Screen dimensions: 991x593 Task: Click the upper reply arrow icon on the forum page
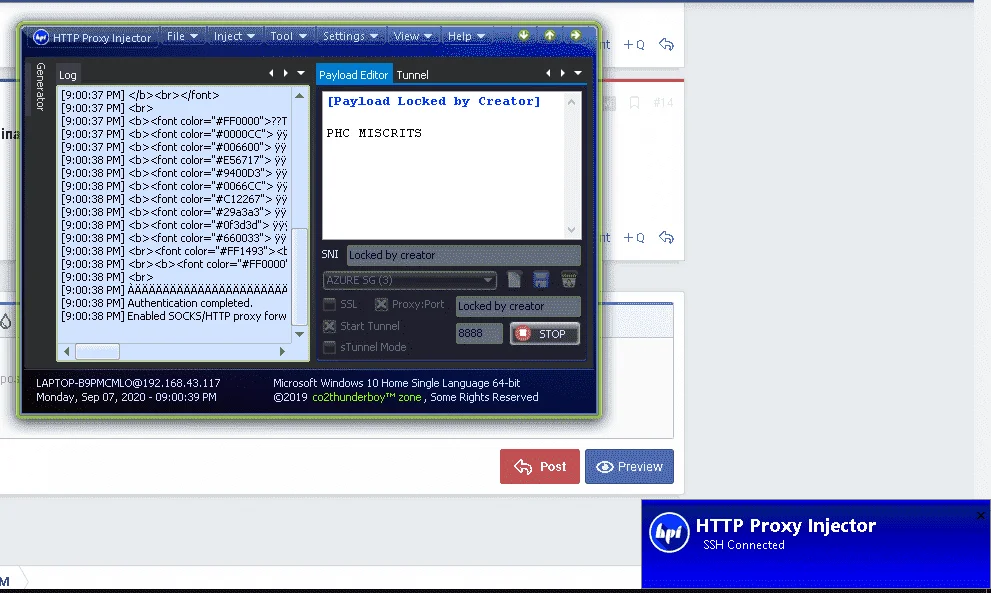pyautogui.click(x=666, y=44)
